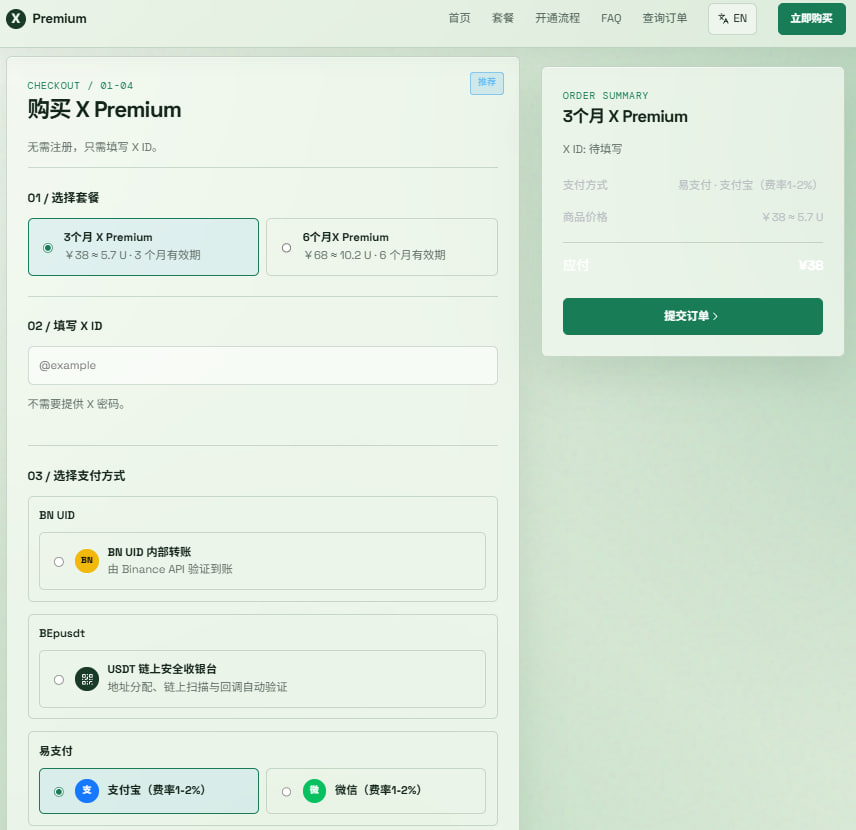Select 支付宝 payment radio button
This screenshot has height=830, width=856.
[x=59, y=792]
